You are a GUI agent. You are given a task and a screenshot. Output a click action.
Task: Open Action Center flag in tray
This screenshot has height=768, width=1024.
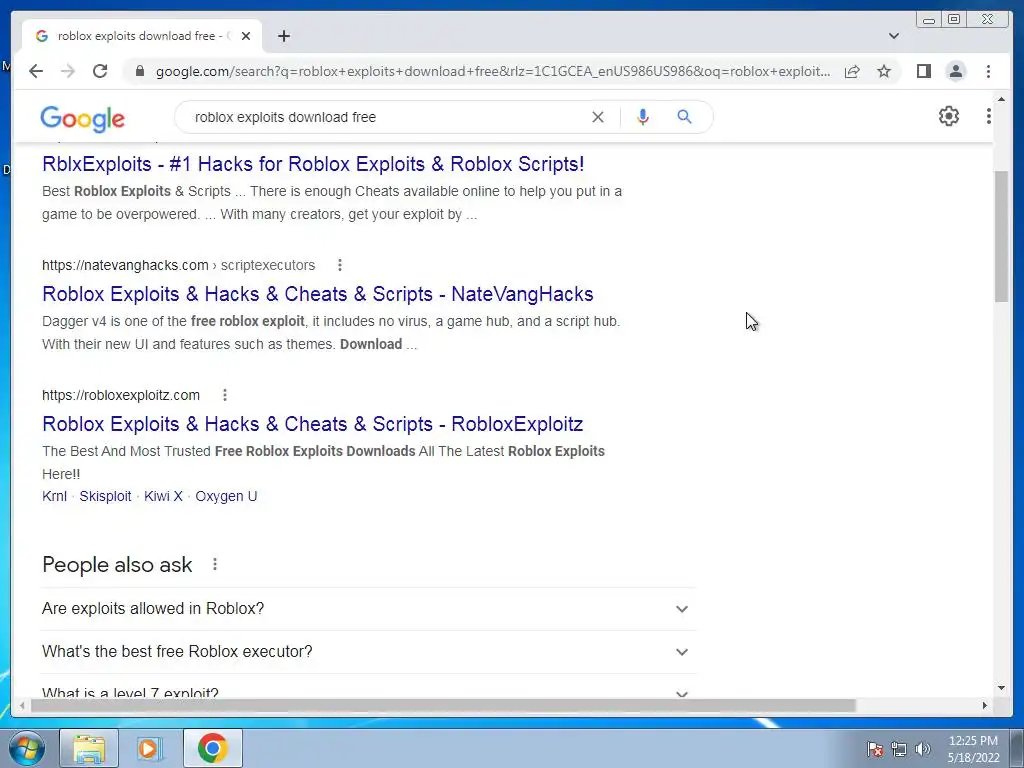874,749
